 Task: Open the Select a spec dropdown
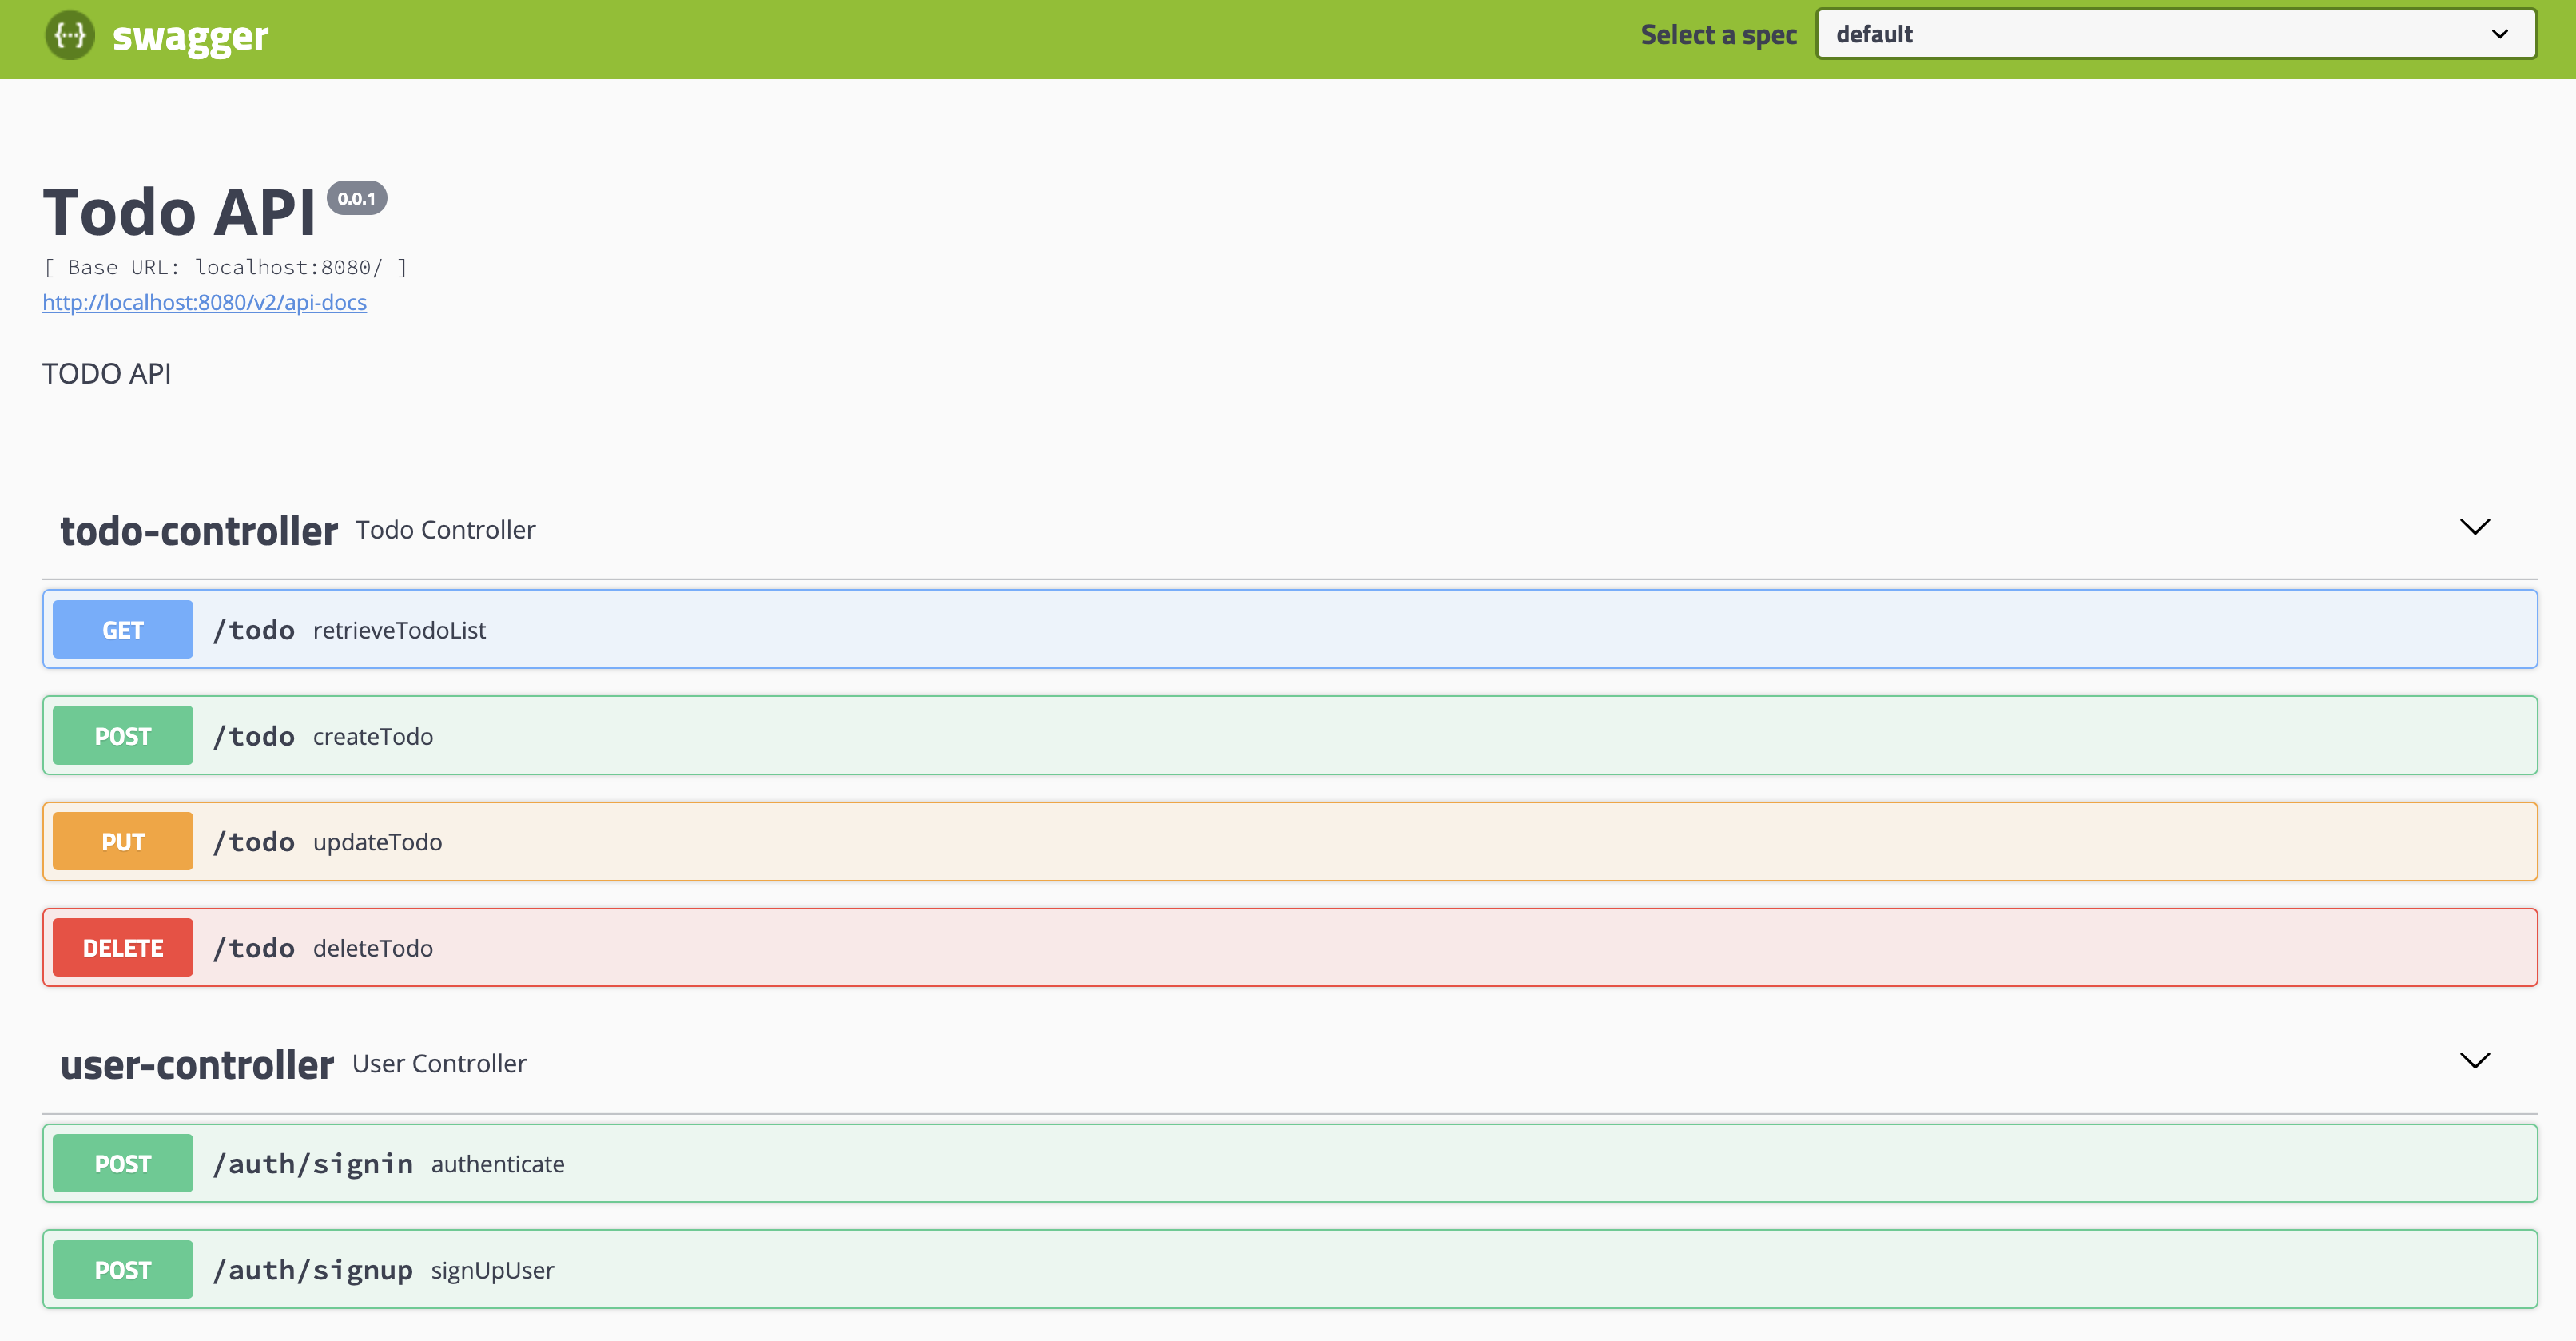2176,33
